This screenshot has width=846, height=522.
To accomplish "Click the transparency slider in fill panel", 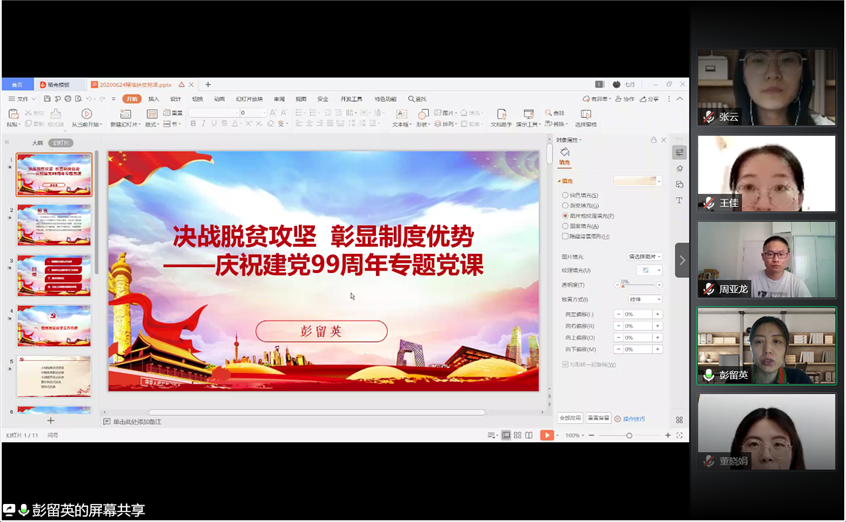I will click(x=638, y=285).
